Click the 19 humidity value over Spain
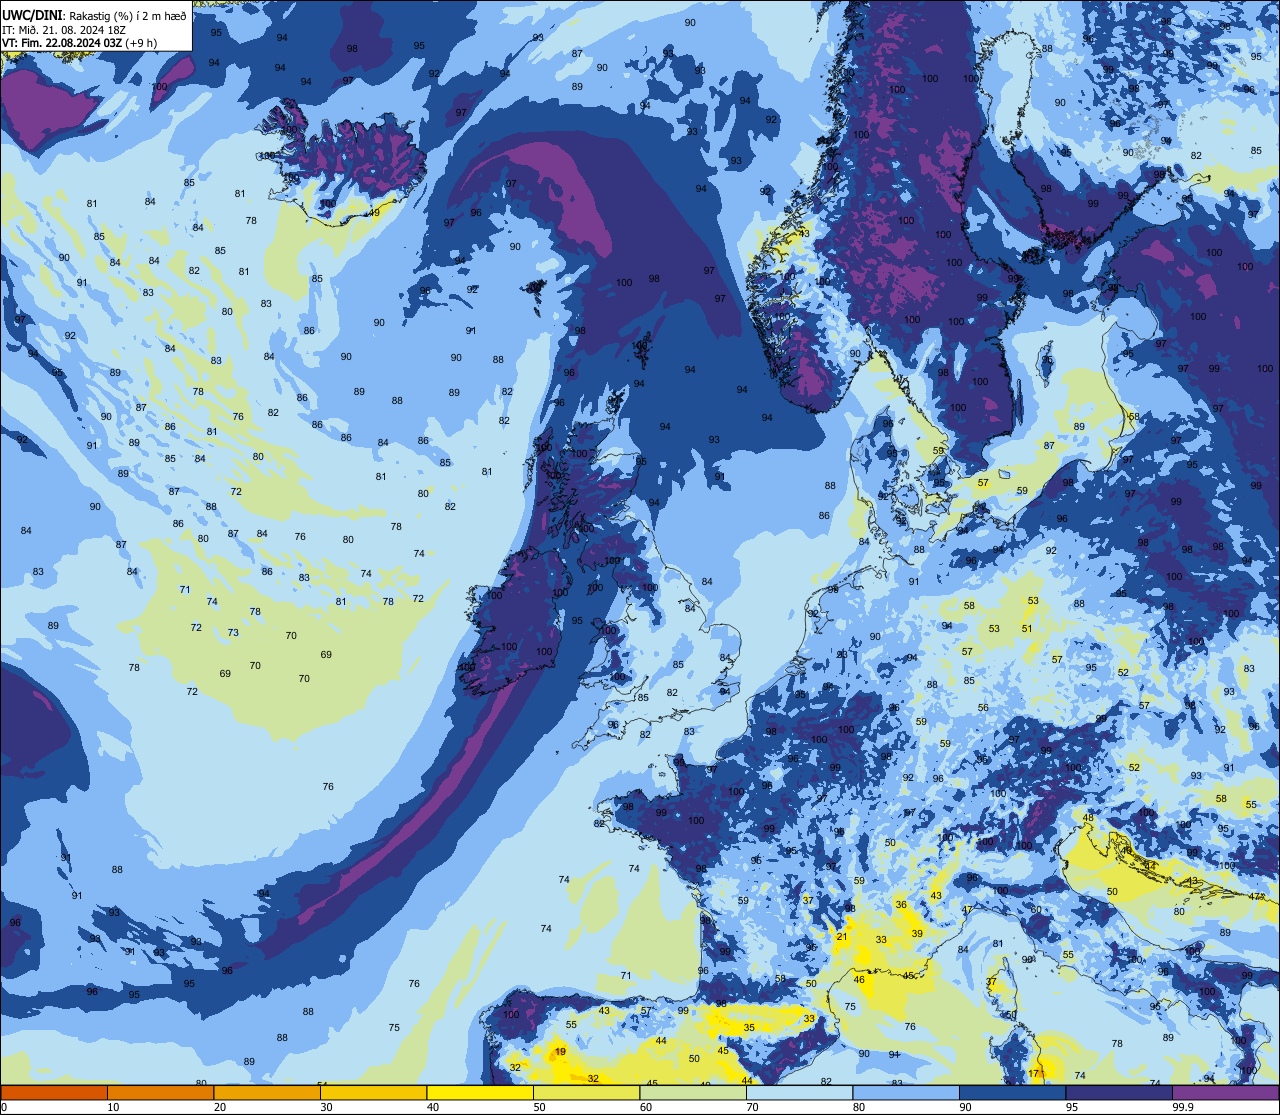 560,1052
